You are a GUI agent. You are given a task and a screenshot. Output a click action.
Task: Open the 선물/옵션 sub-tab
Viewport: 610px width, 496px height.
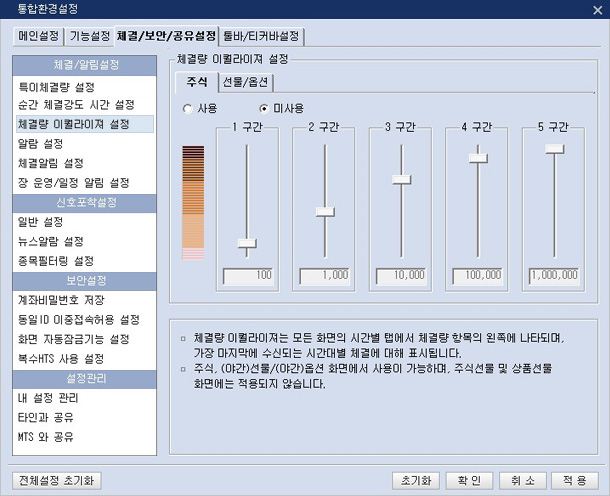(245, 82)
